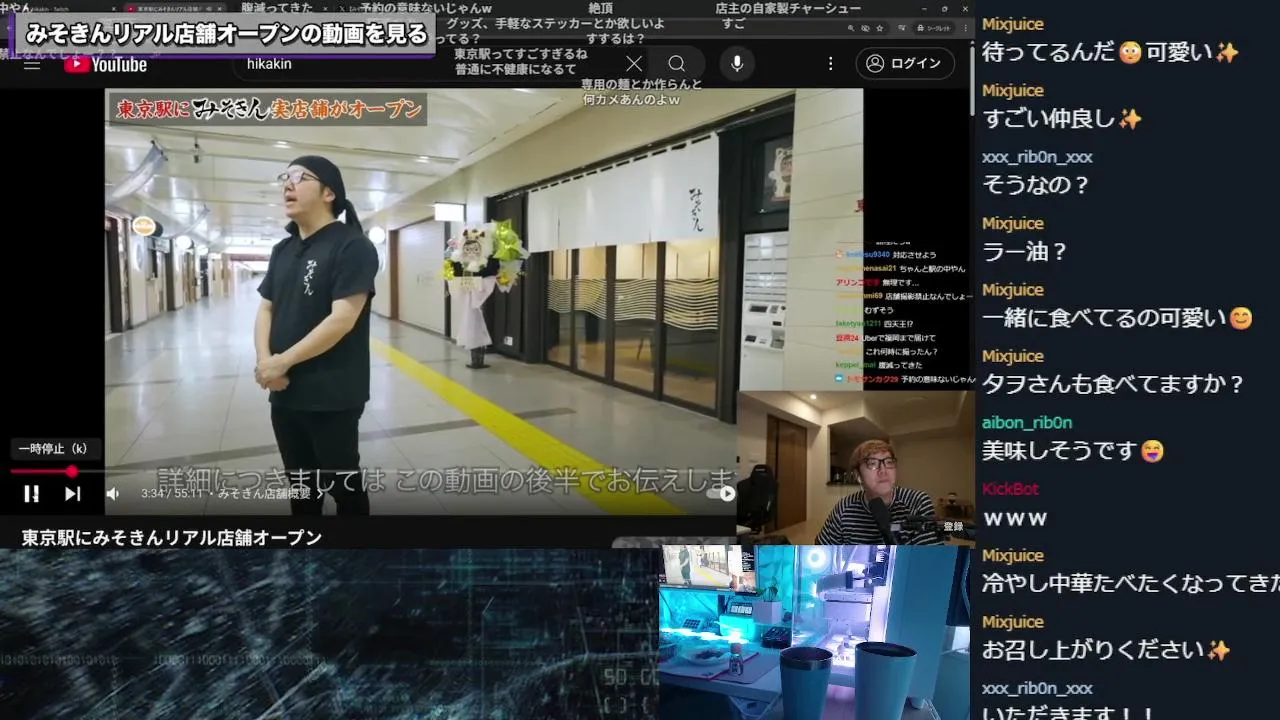The width and height of the screenshot is (1280, 720).
Task: Expand the みそきん店舗概要 chapter list
Action: click(270, 493)
